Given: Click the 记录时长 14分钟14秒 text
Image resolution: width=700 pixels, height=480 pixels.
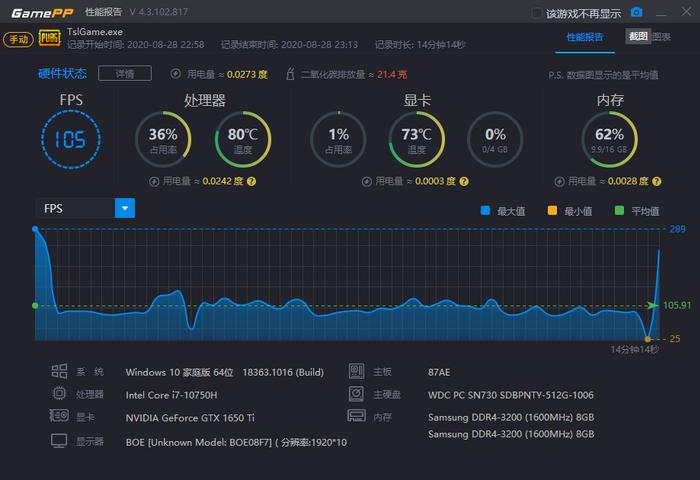Looking at the screenshot, I should (x=420, y=45).
